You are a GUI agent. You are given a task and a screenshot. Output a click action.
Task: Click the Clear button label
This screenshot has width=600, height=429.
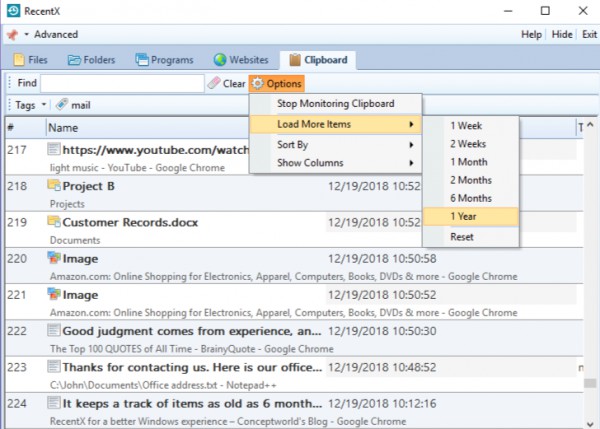234,83
